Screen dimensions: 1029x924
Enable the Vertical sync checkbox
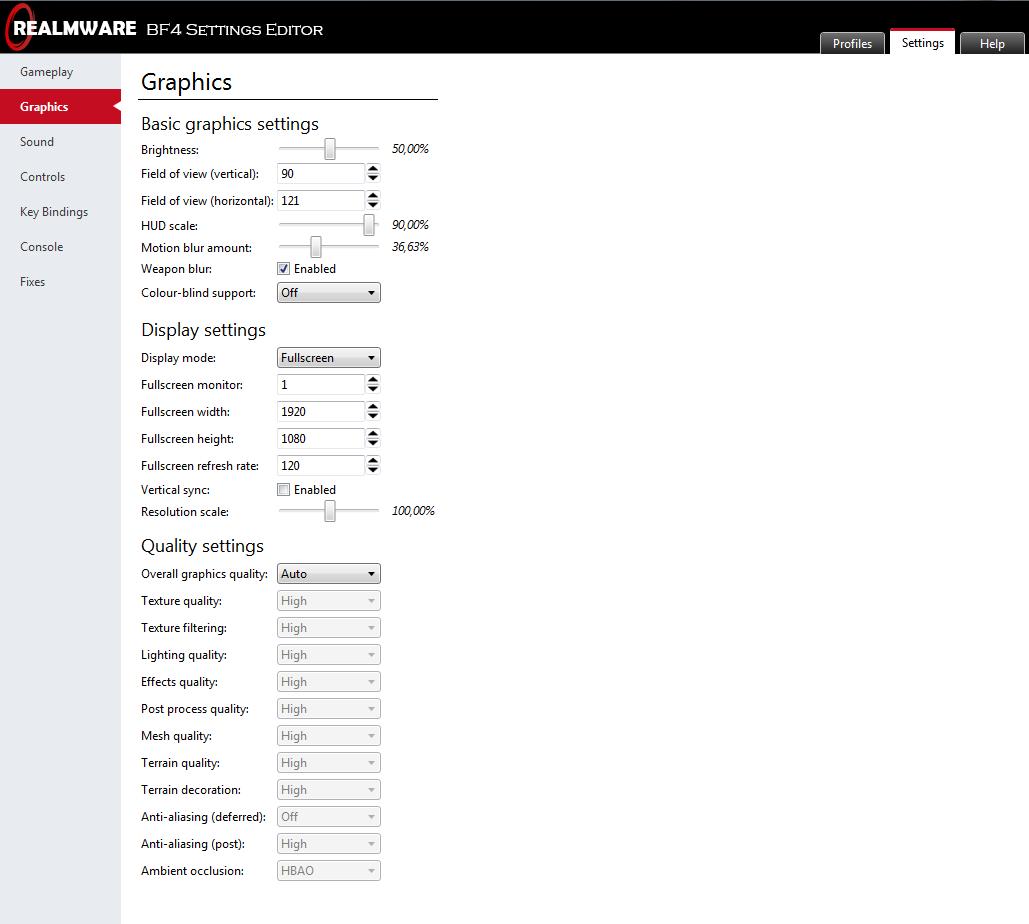(284, 490)
